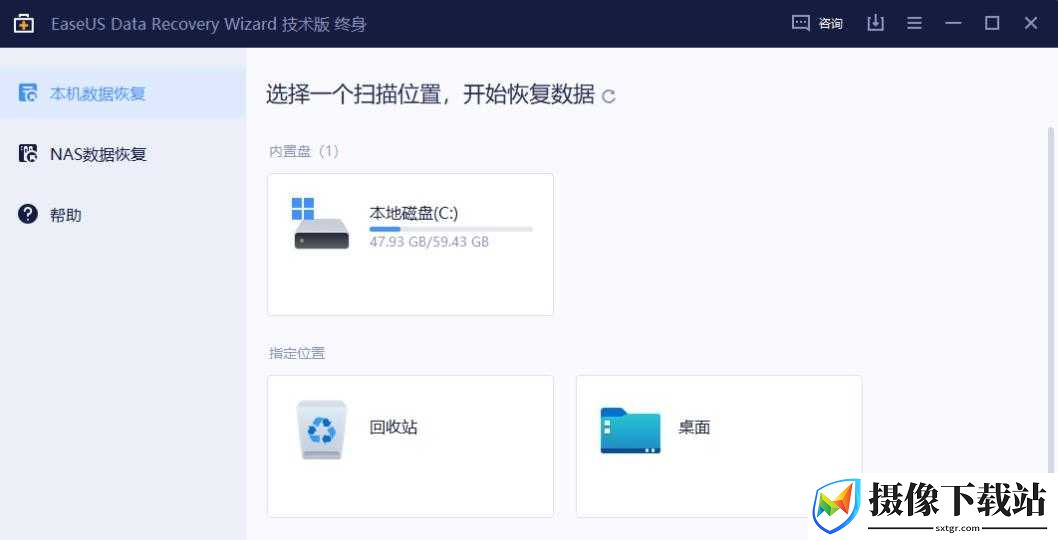The image size is (1058, 540).
Task: Click the vertical scrollbar on the right
Action: (x=1051, y=298)
